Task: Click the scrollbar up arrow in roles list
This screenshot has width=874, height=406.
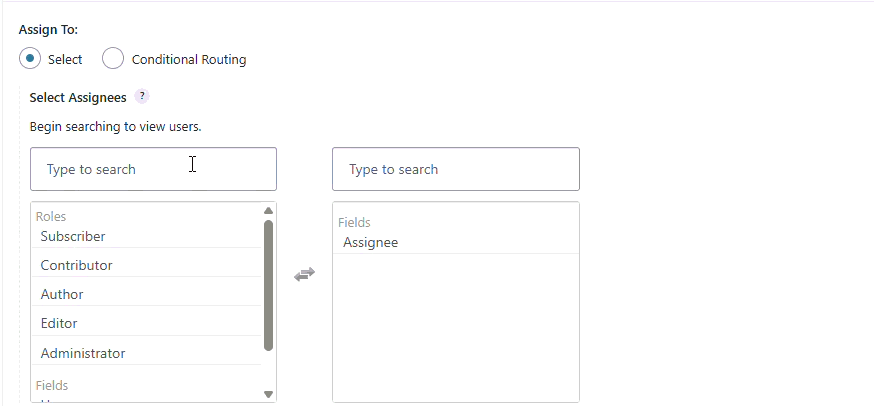Action: point(268,211)
